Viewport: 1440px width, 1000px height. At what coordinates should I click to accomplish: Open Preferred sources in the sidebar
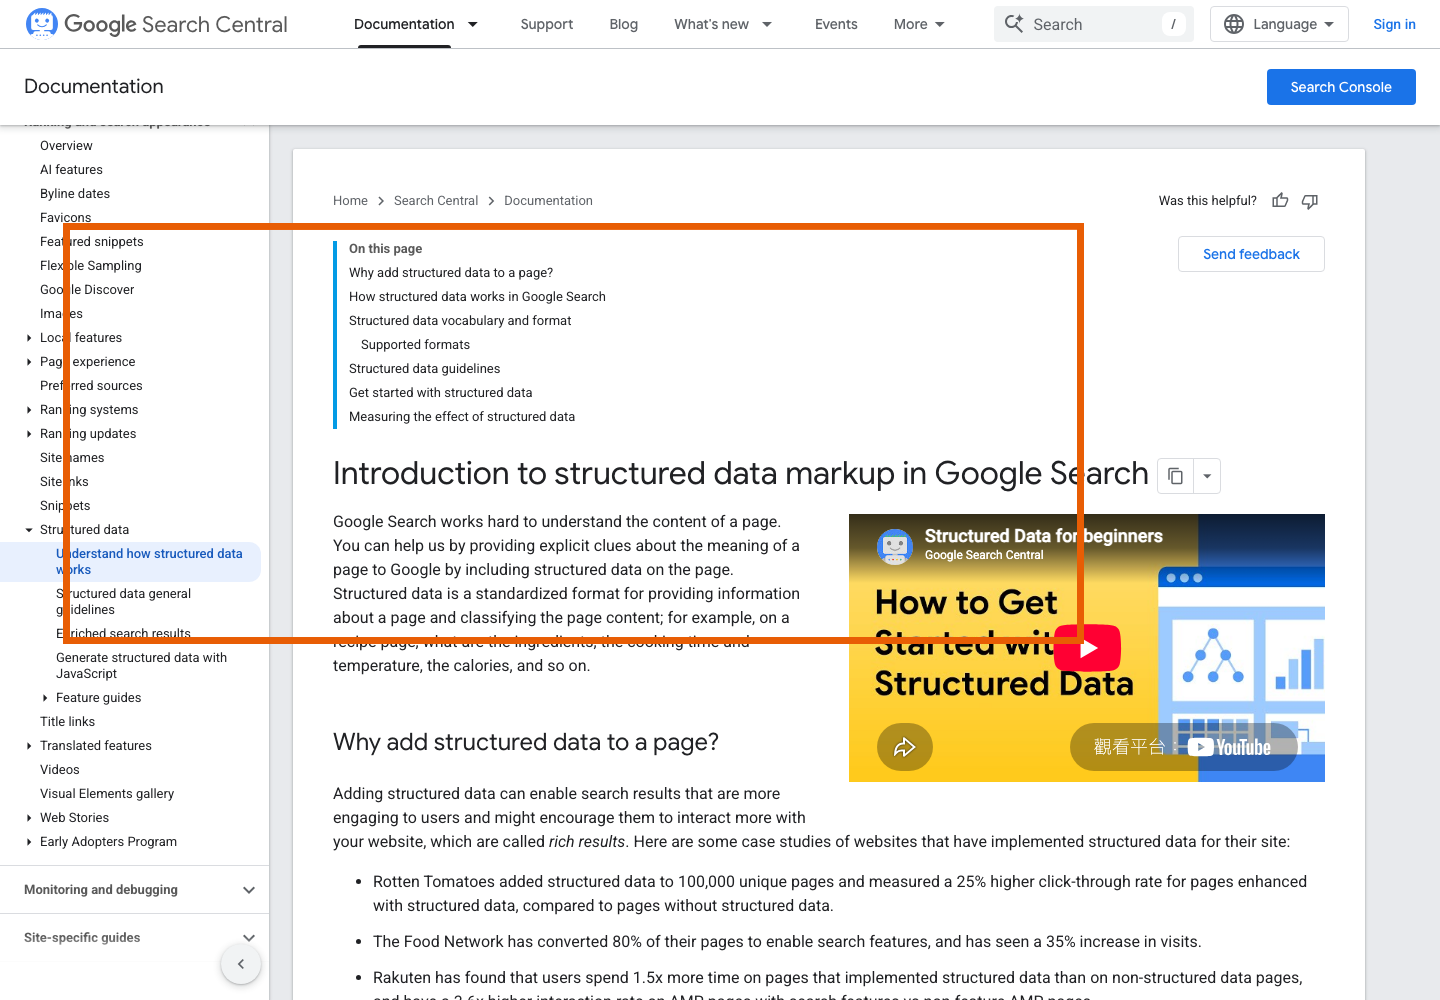point(91,386)
